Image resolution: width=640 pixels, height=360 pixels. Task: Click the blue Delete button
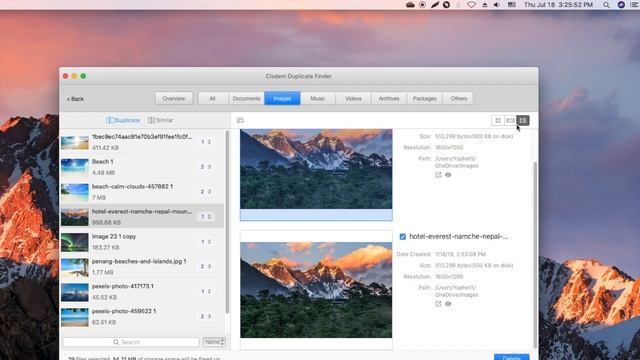511,357
